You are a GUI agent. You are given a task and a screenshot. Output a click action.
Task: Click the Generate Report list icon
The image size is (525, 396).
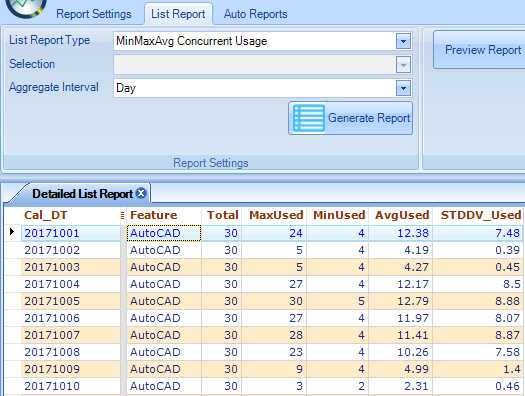click(x=308, y=118)
